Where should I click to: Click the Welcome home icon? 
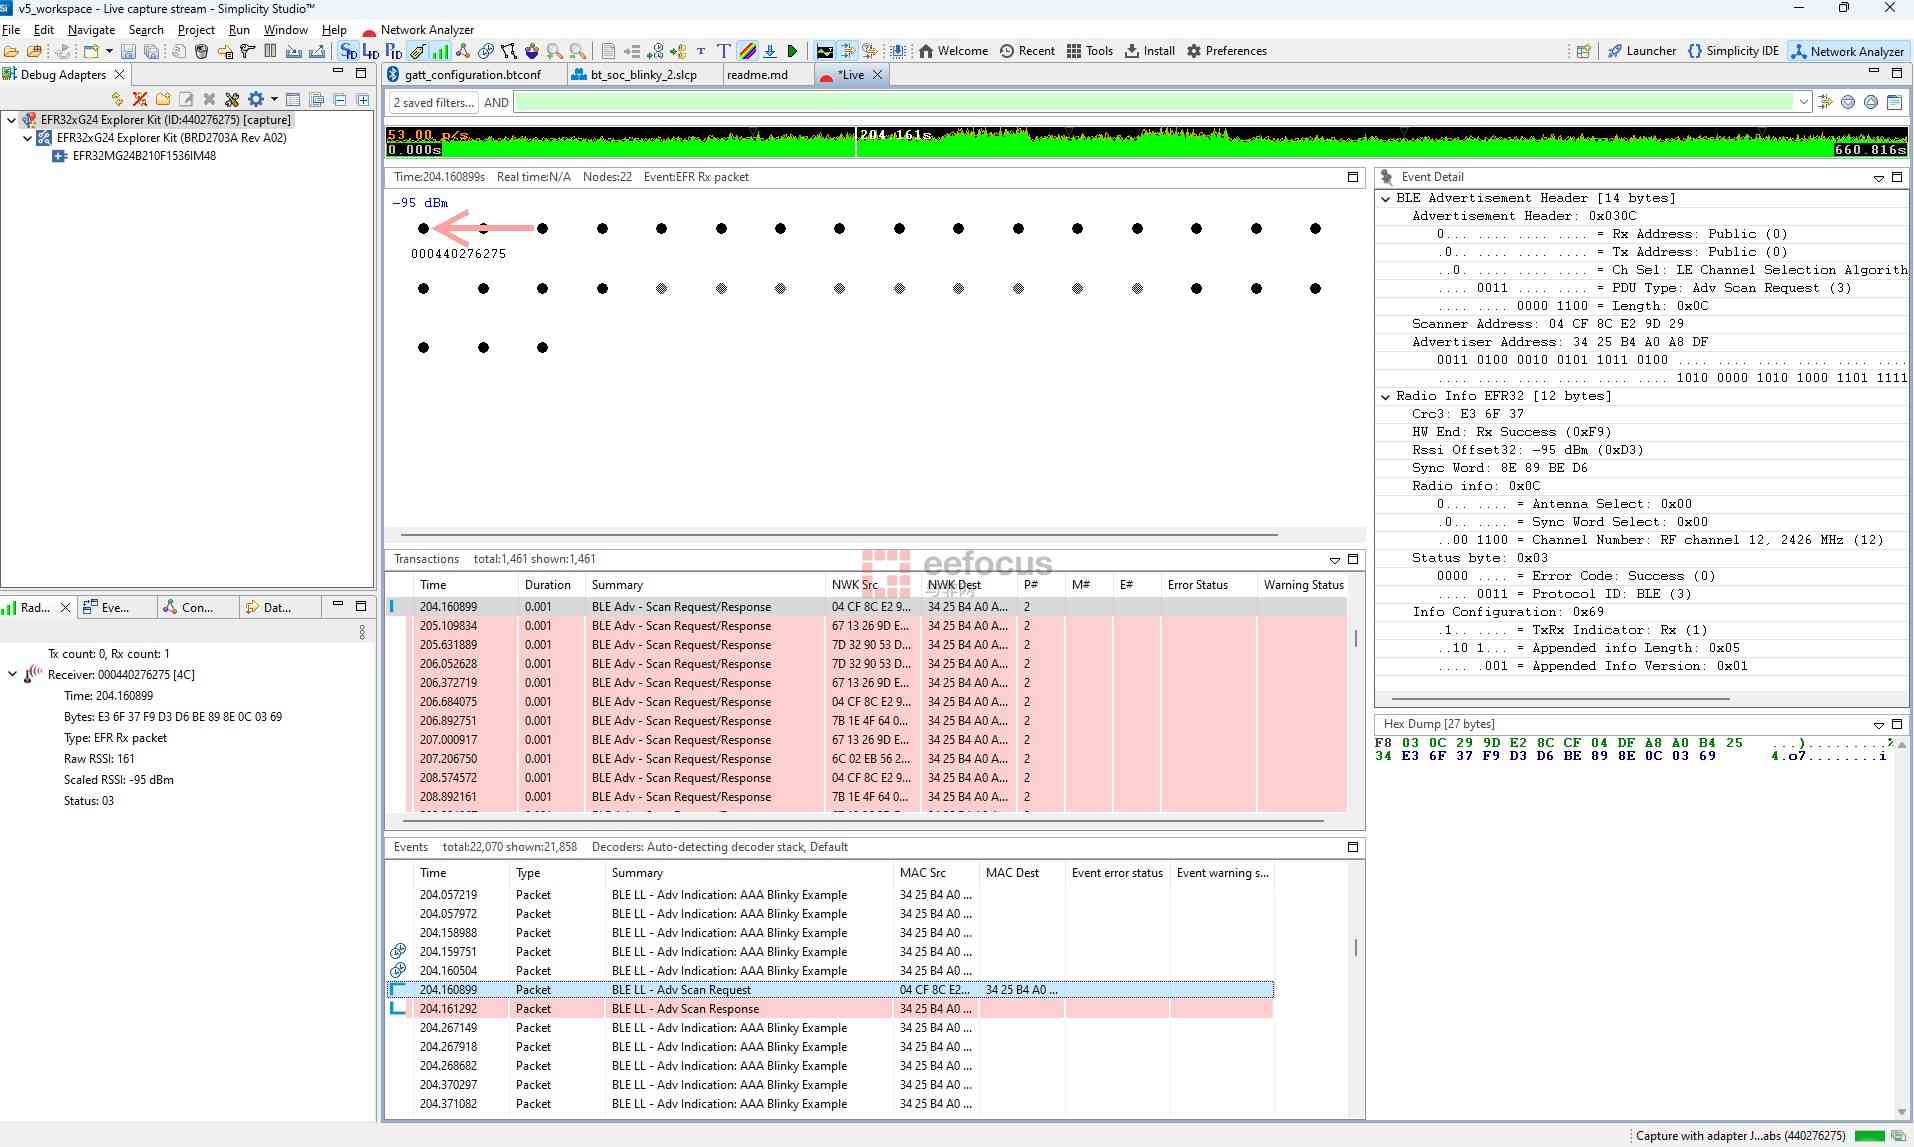[927, 51]
